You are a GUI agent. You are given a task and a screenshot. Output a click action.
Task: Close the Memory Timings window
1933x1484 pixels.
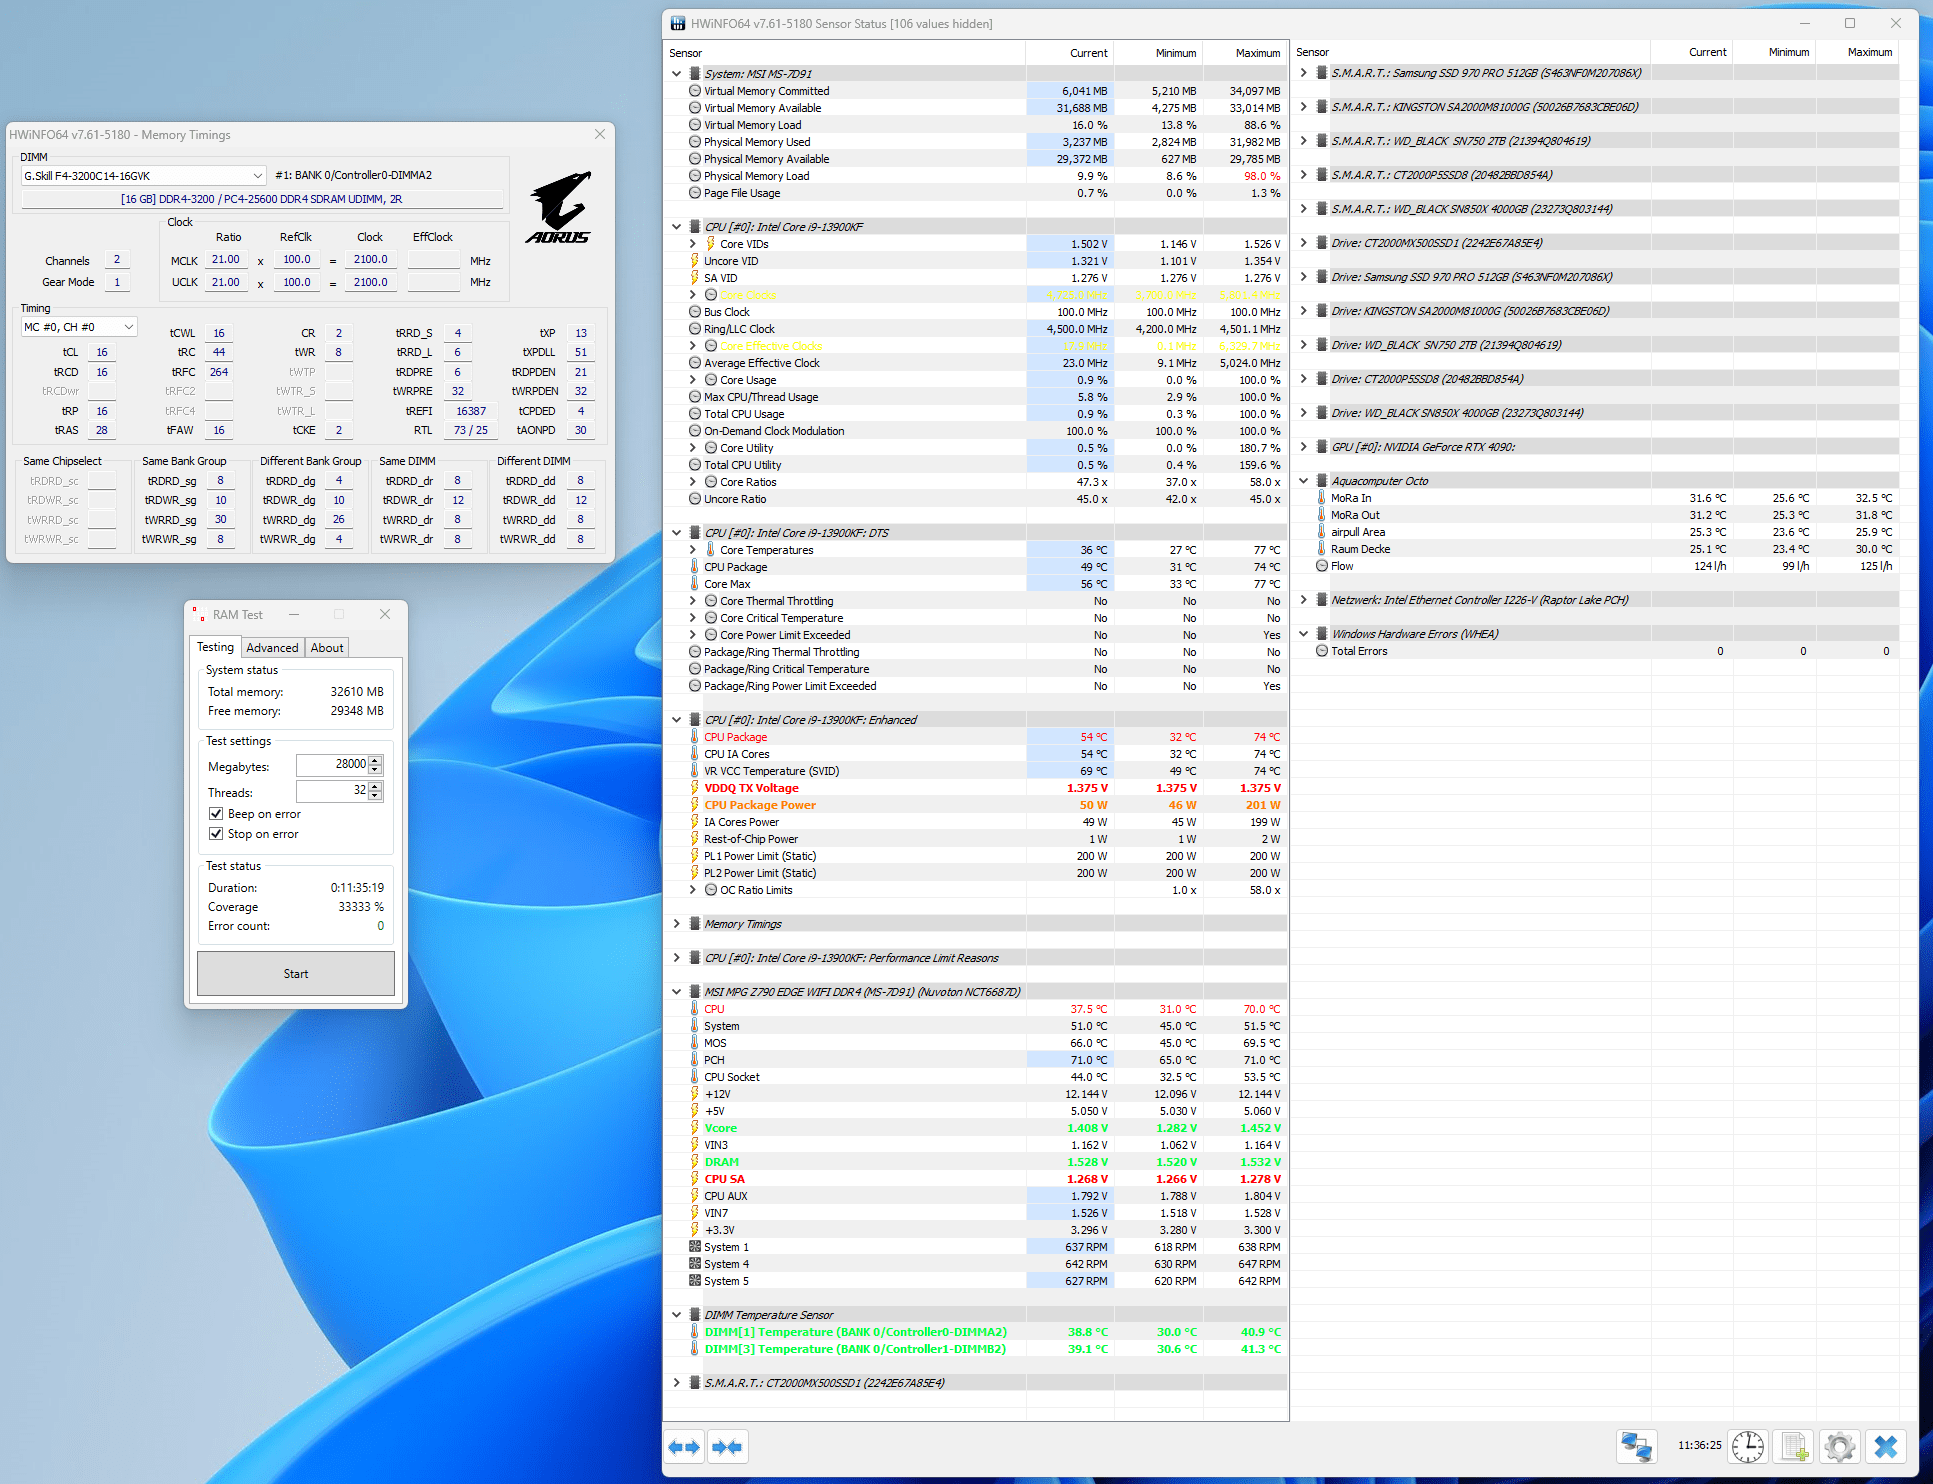tap(600, 134)
